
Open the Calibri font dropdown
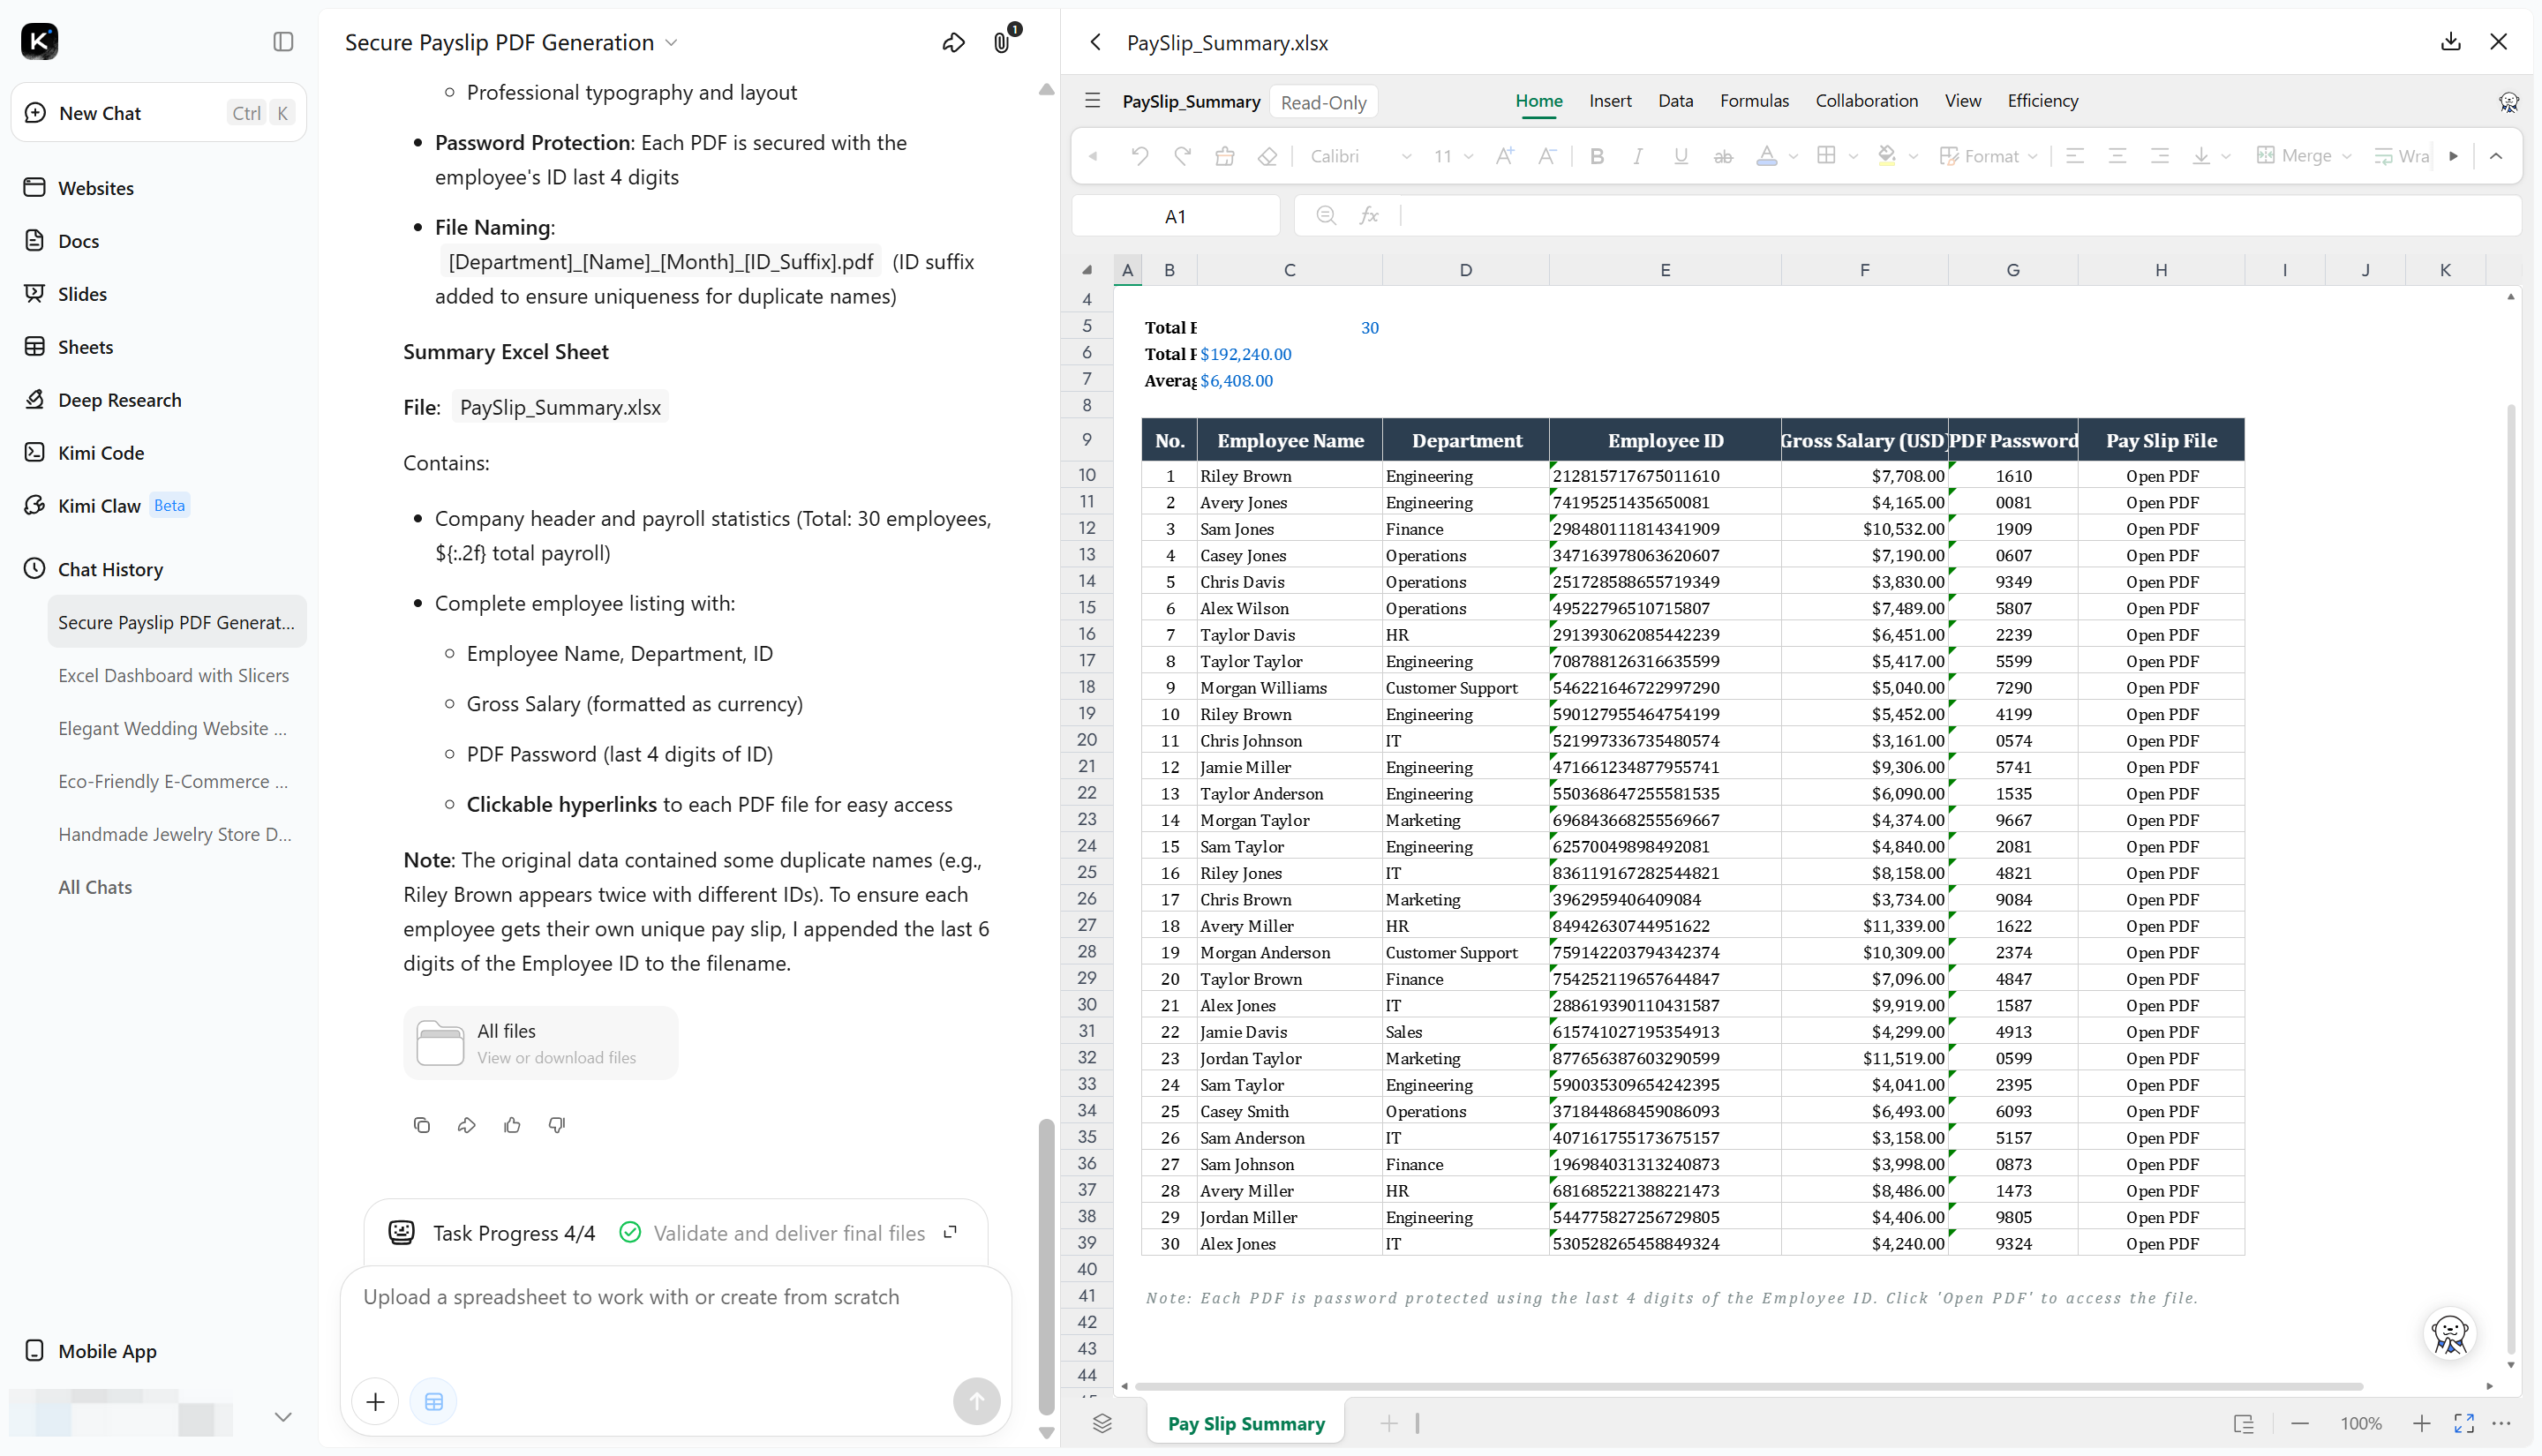point(1361,156)
